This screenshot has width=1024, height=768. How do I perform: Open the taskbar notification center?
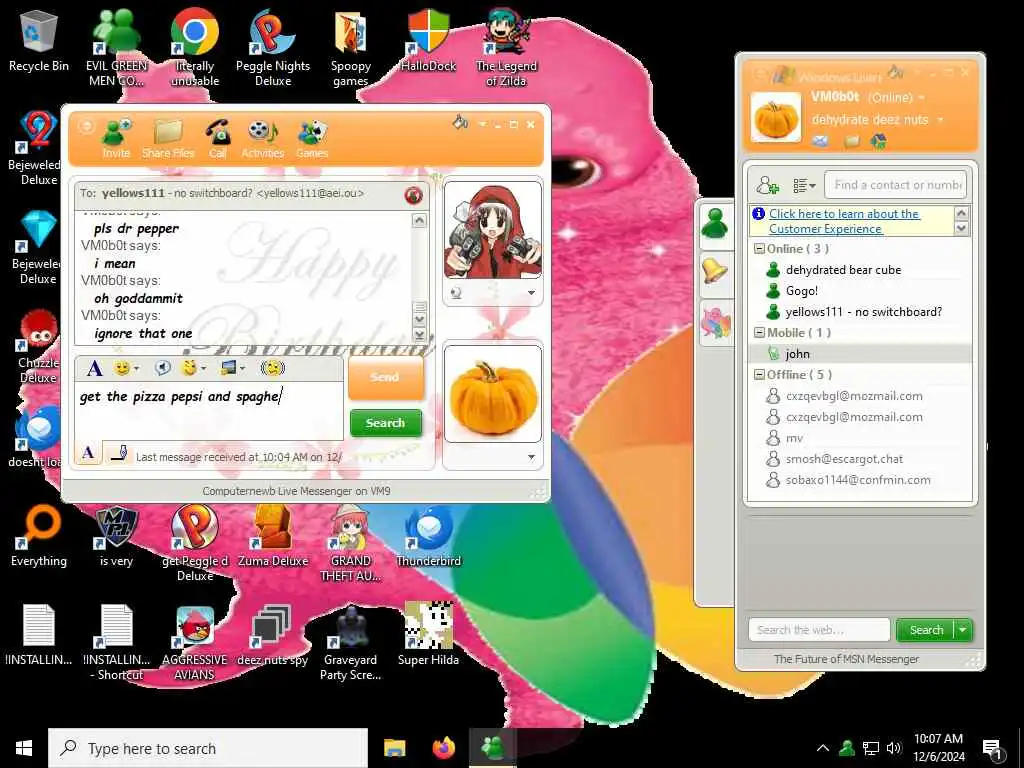(x=993, y=748)
